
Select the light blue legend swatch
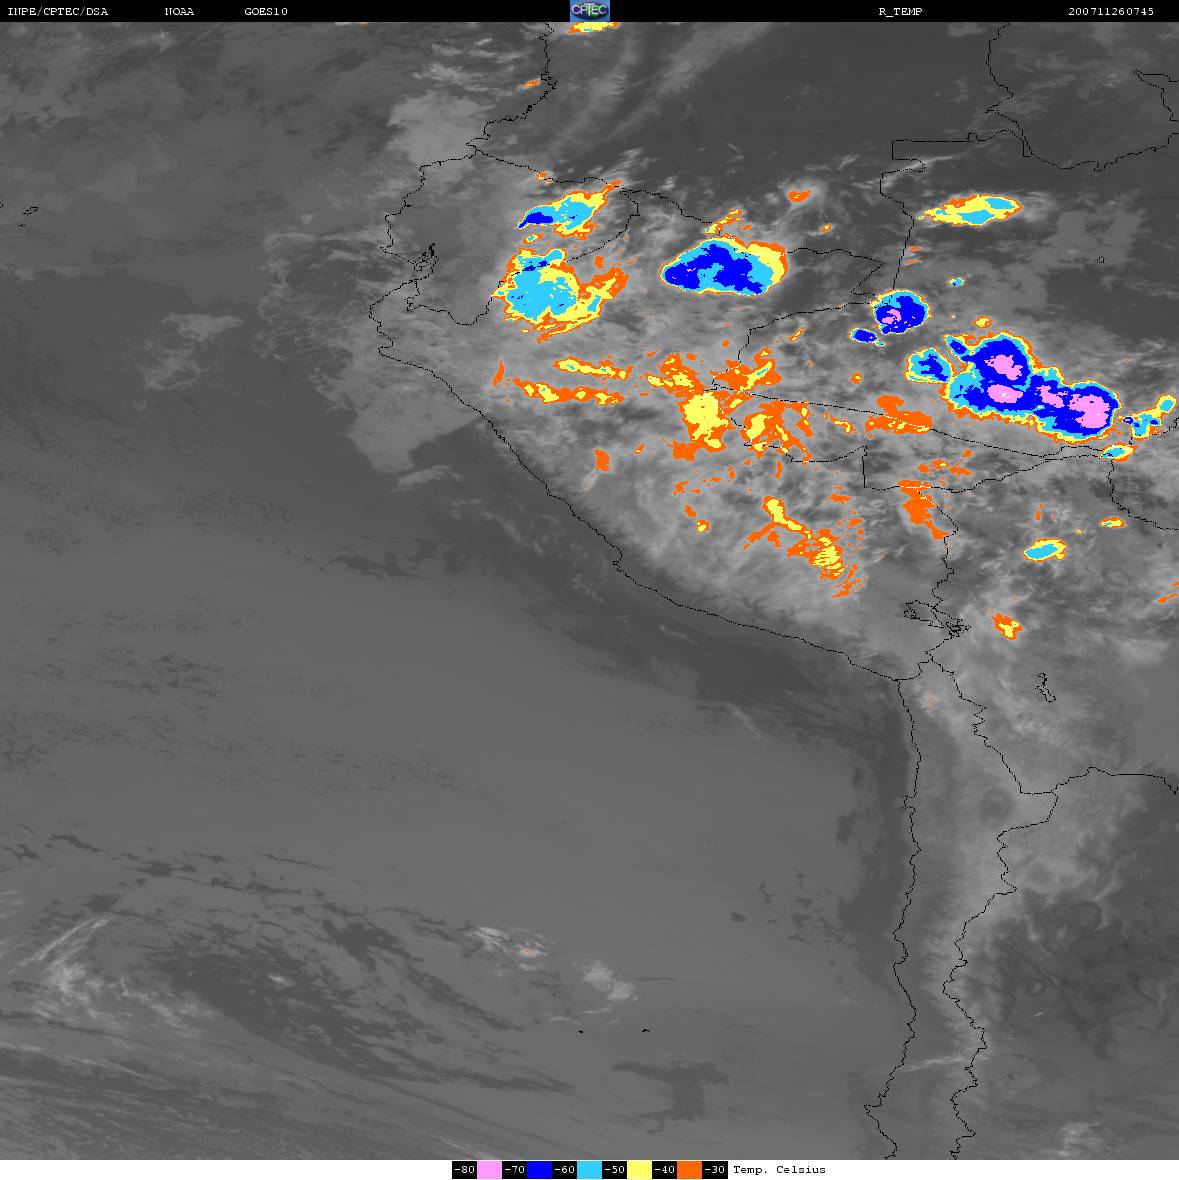click(589, 1169)
